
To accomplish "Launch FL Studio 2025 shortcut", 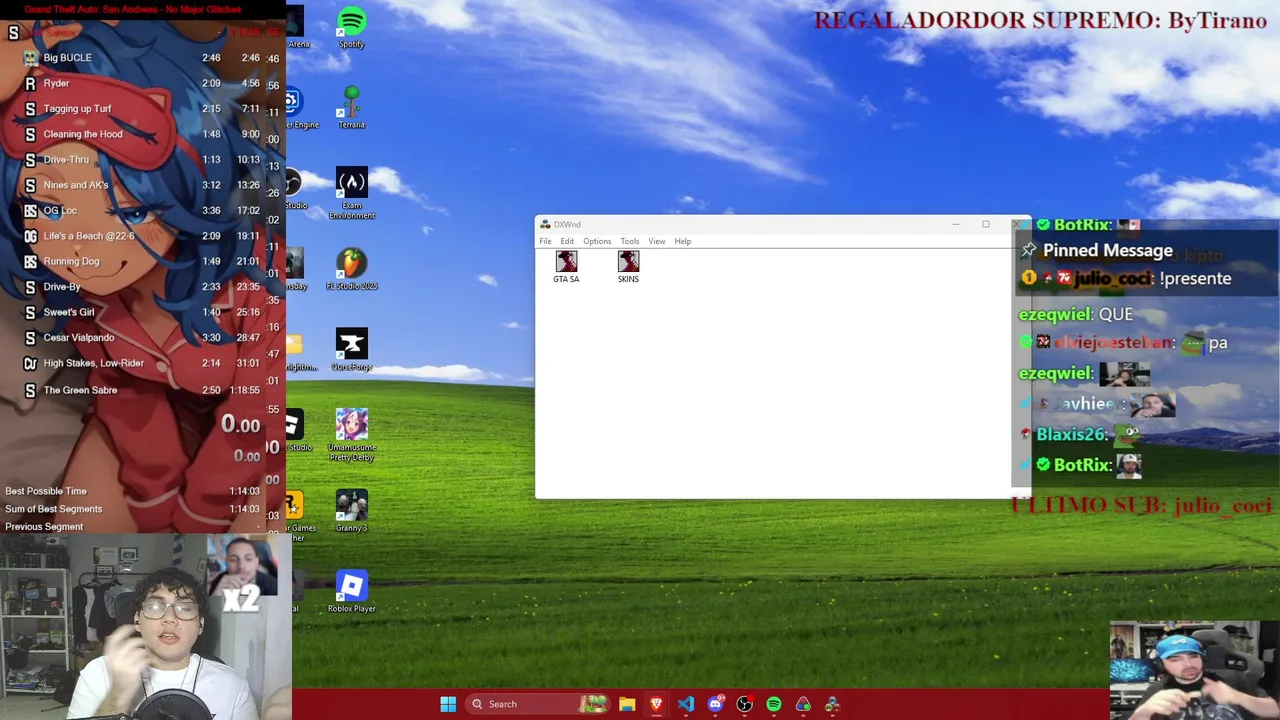I will 351,270.
